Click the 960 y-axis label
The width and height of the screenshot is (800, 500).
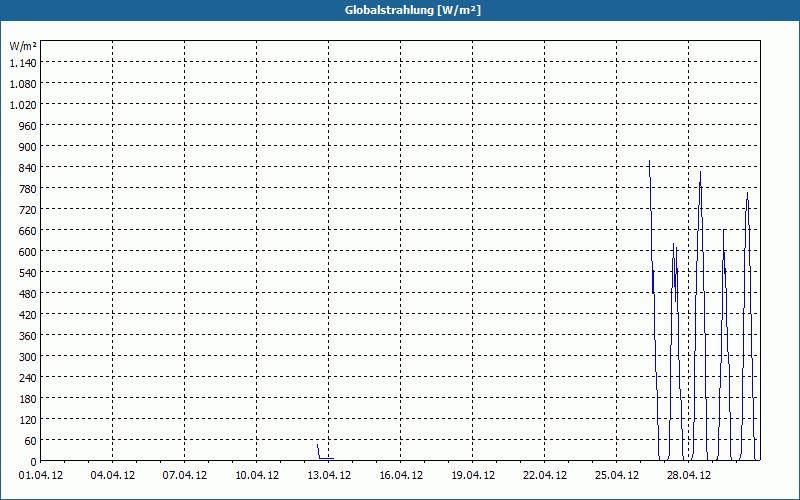tap(28, 126)
